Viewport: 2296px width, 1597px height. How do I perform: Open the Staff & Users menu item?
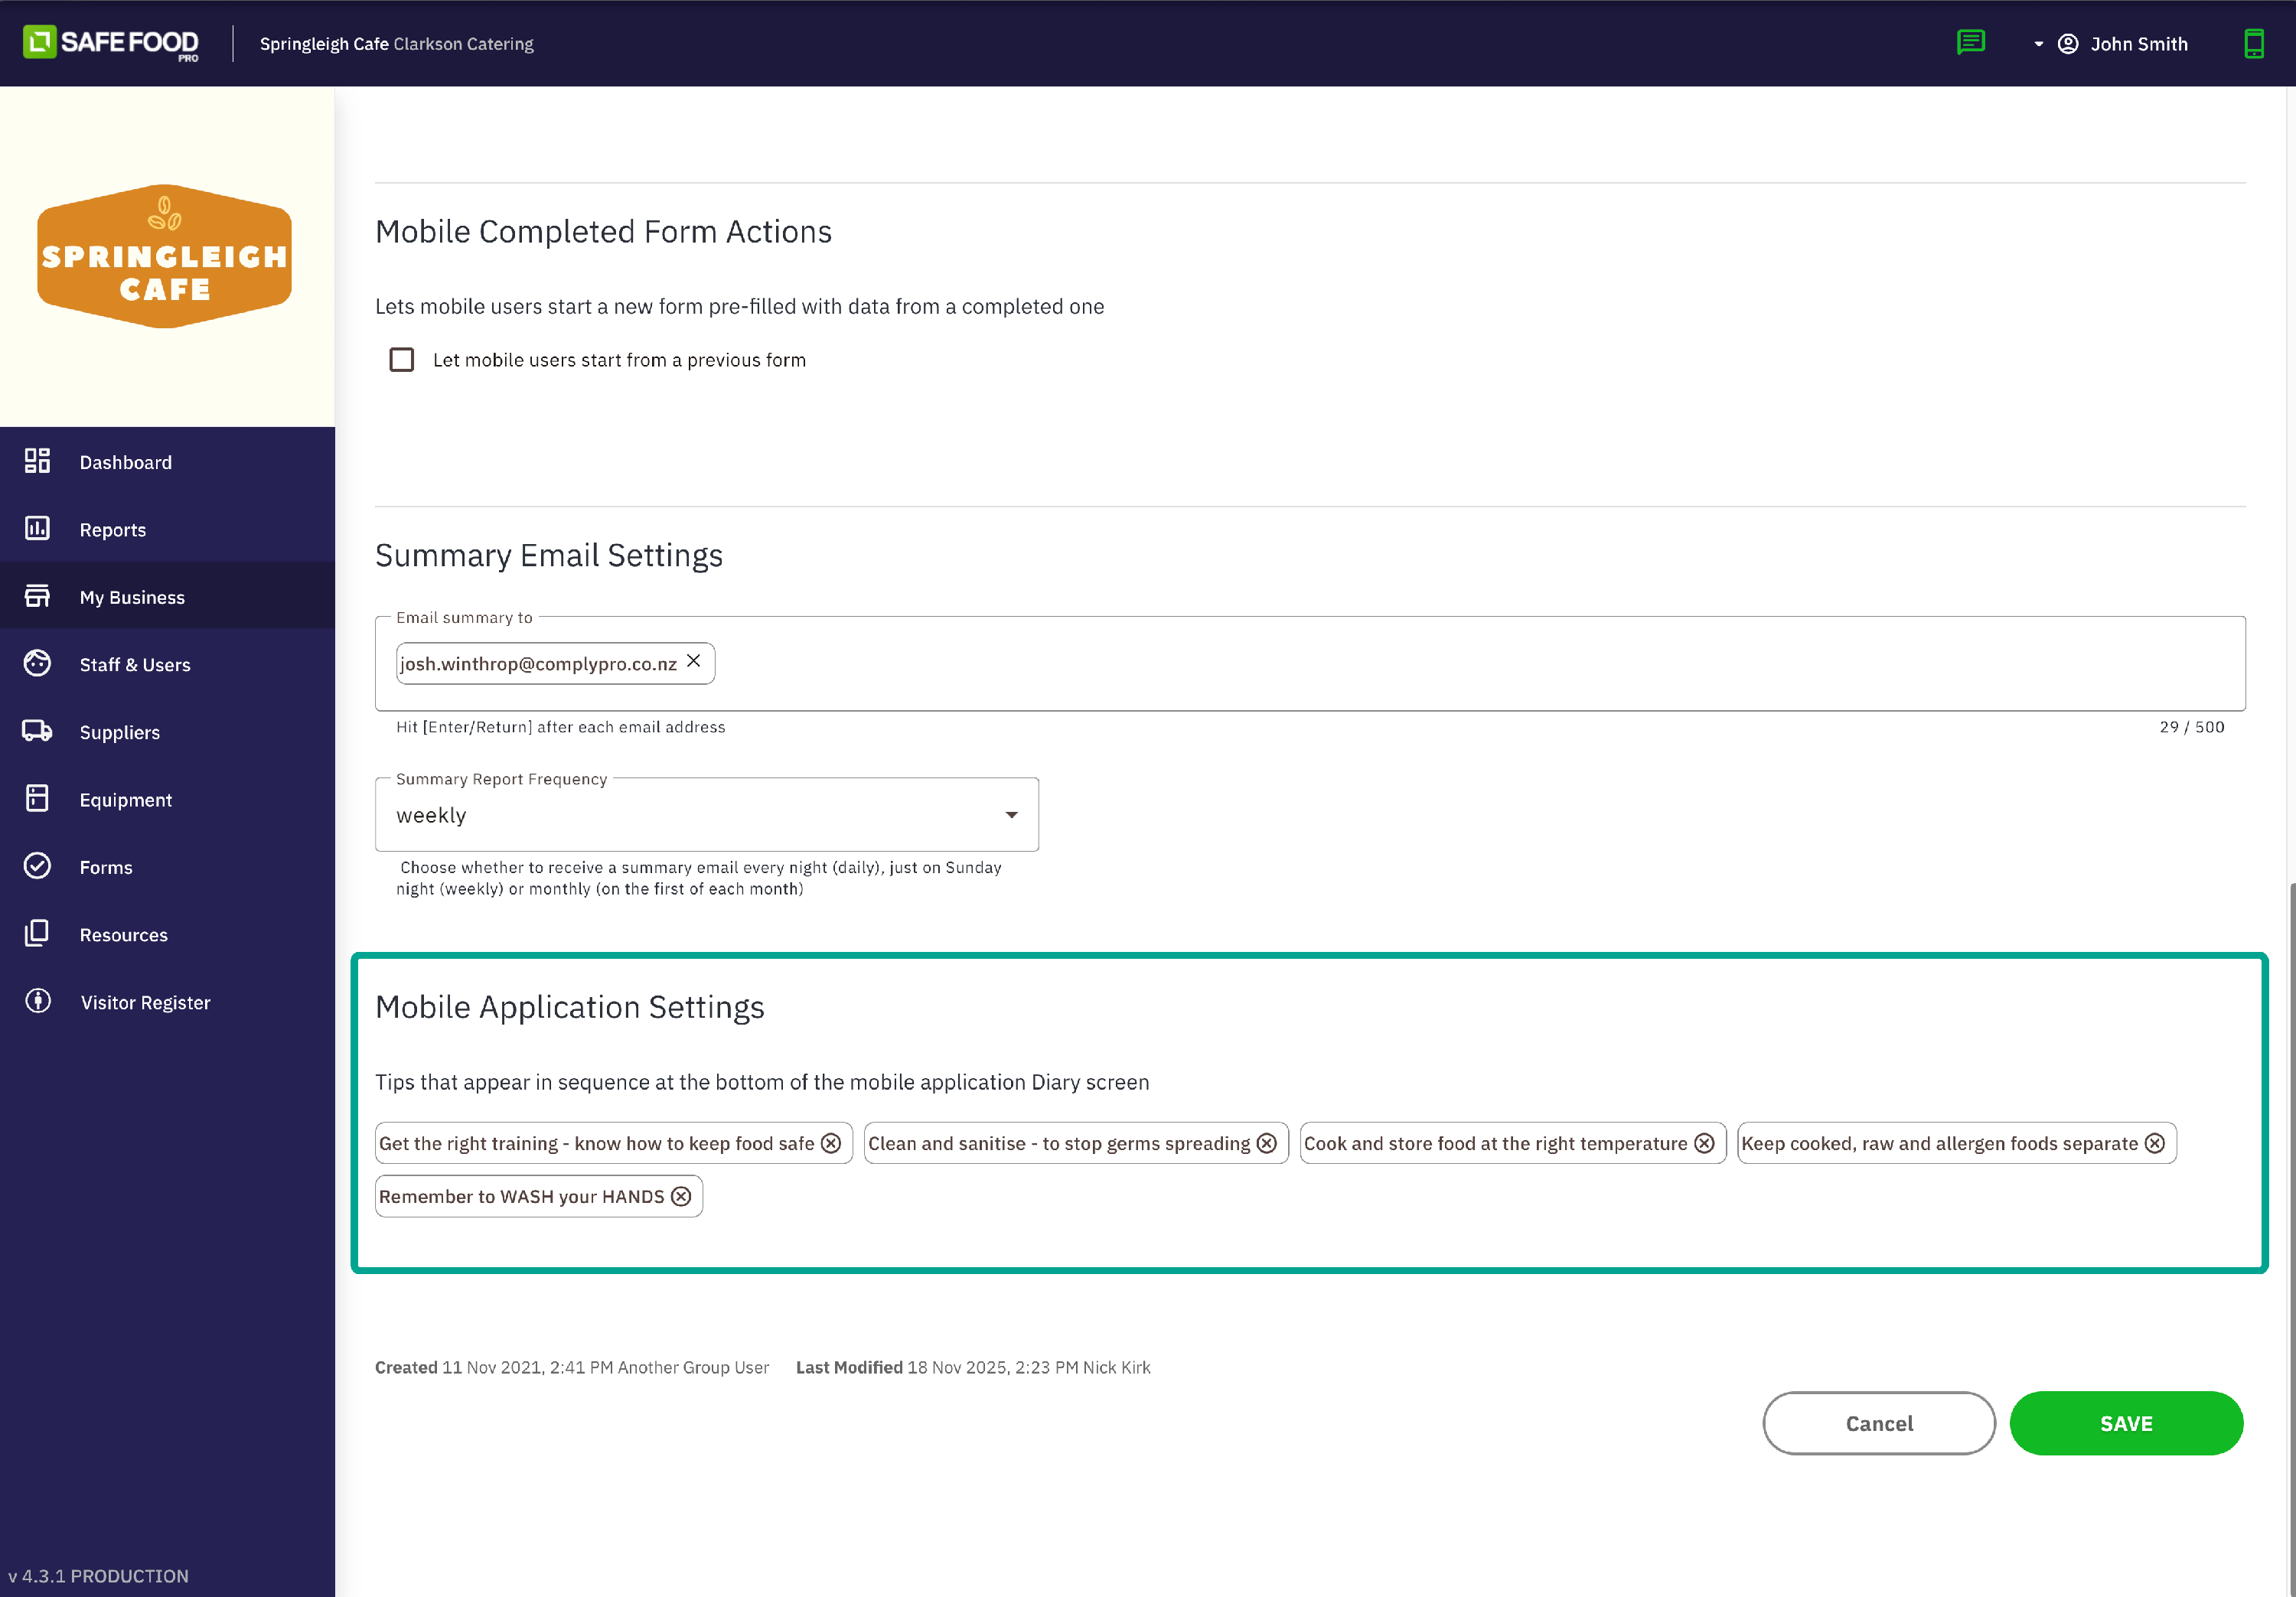click(x=135, y=664)
